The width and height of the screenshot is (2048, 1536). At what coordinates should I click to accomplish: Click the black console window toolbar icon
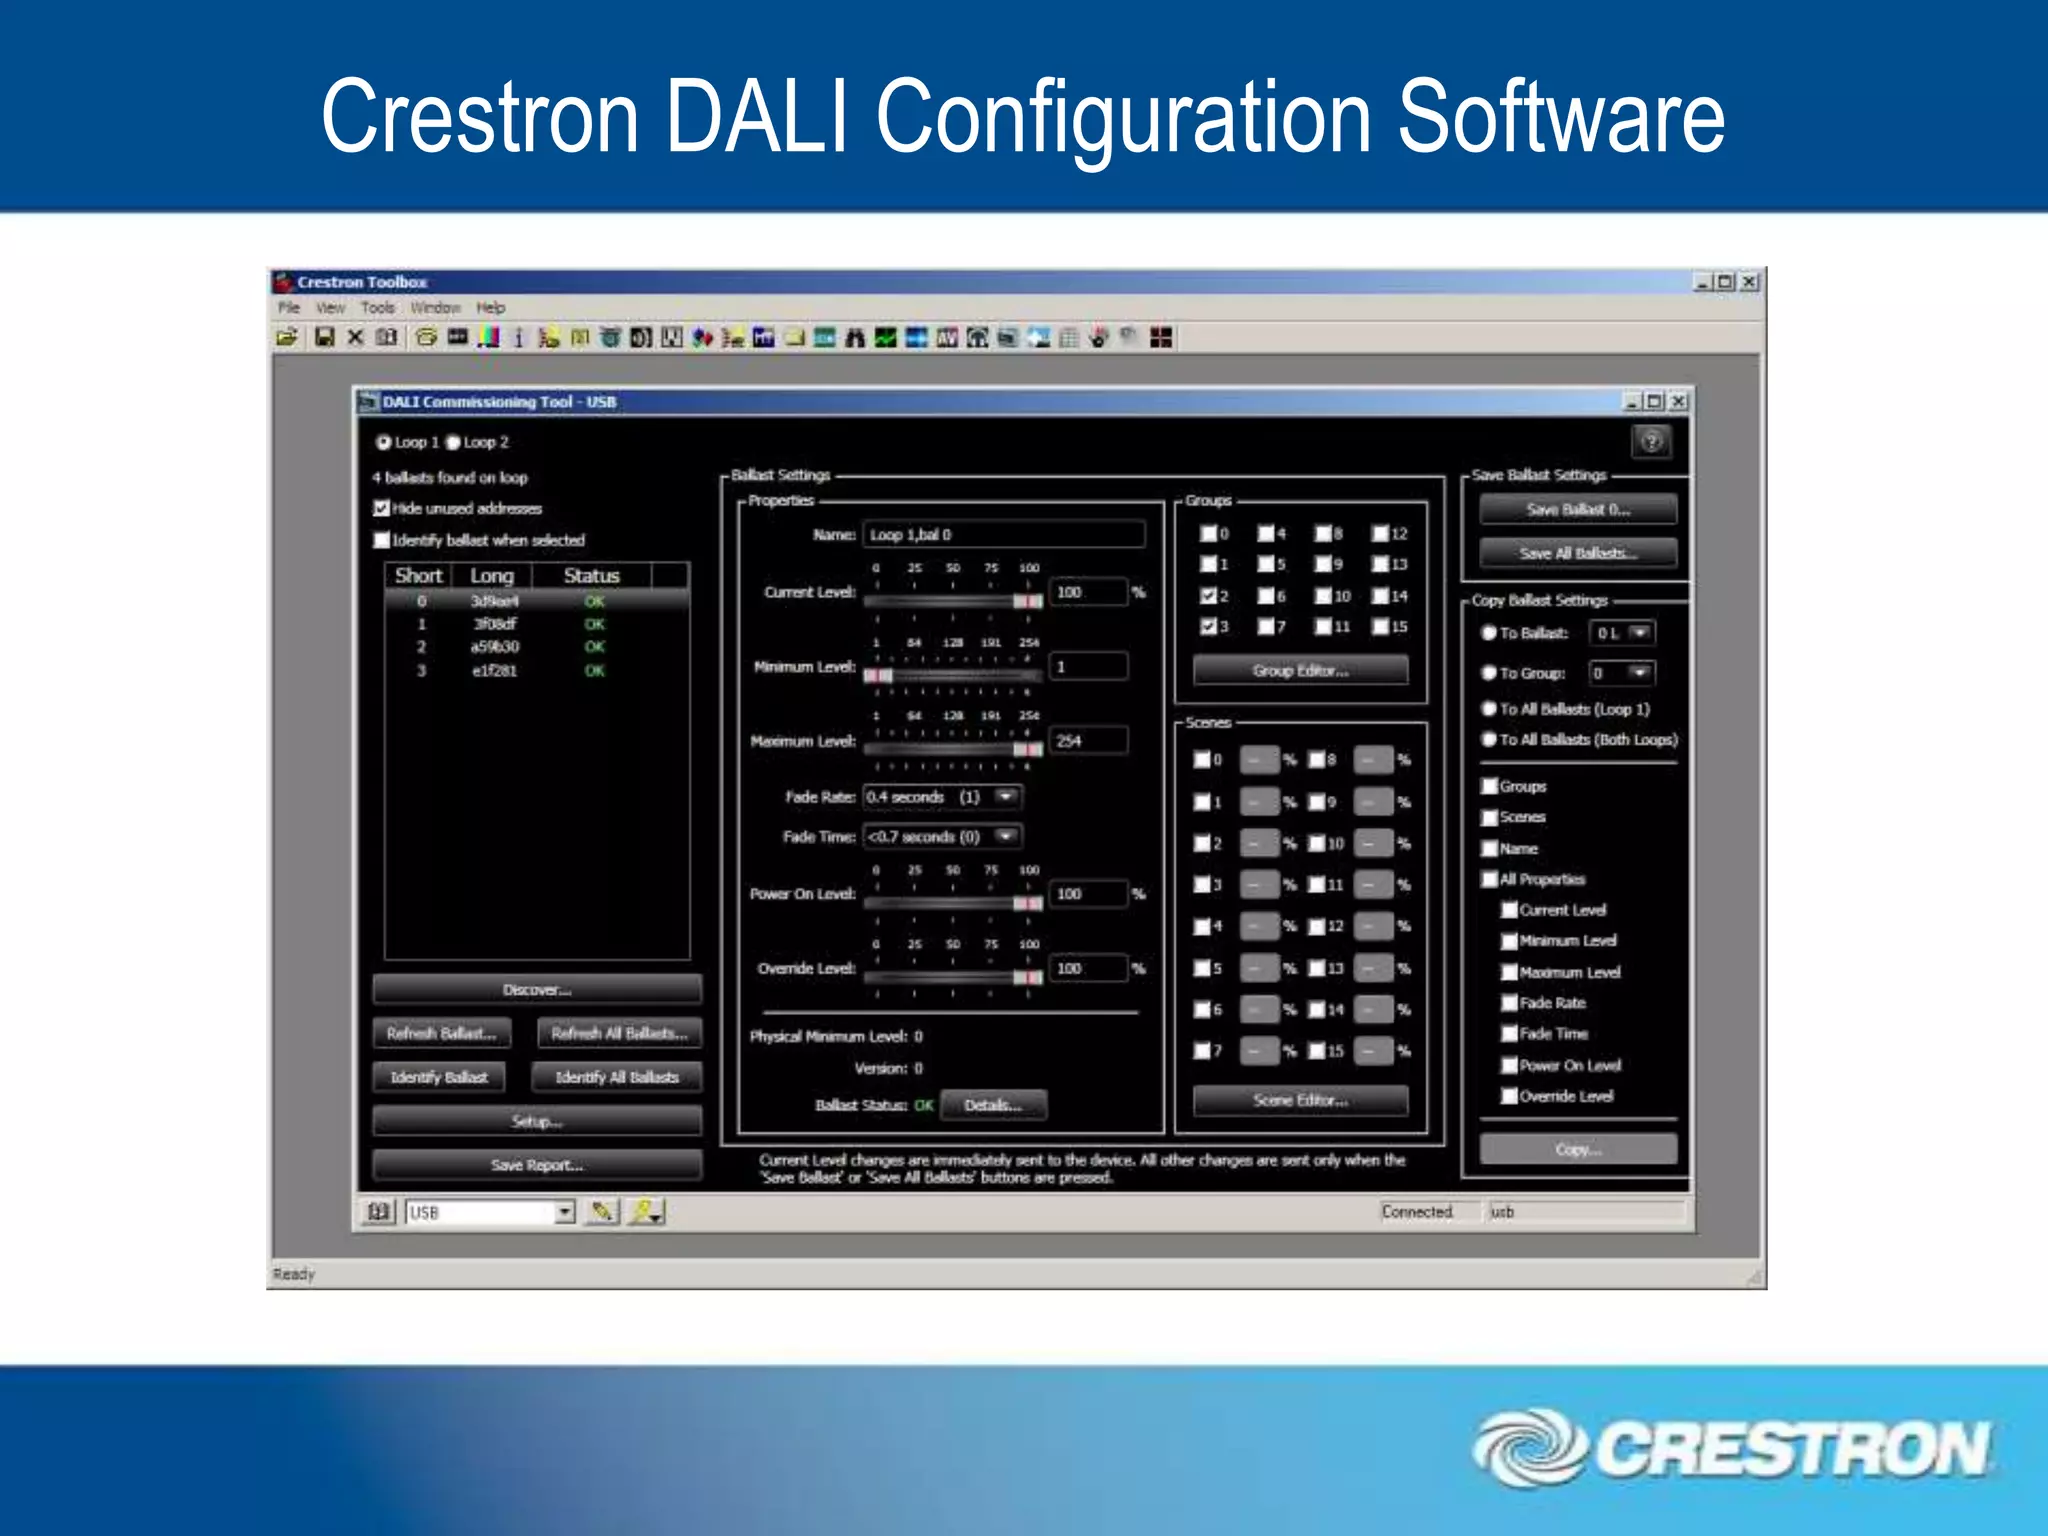click(458, 338)
